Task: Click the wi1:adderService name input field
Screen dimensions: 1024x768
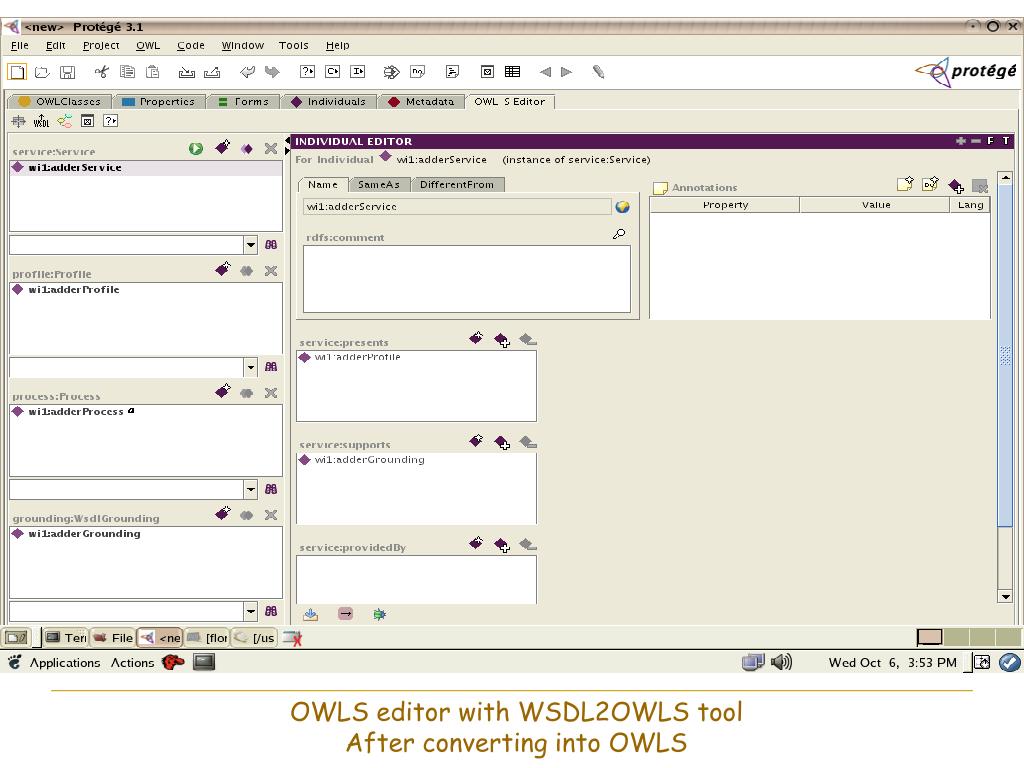Action: point(457,207)
